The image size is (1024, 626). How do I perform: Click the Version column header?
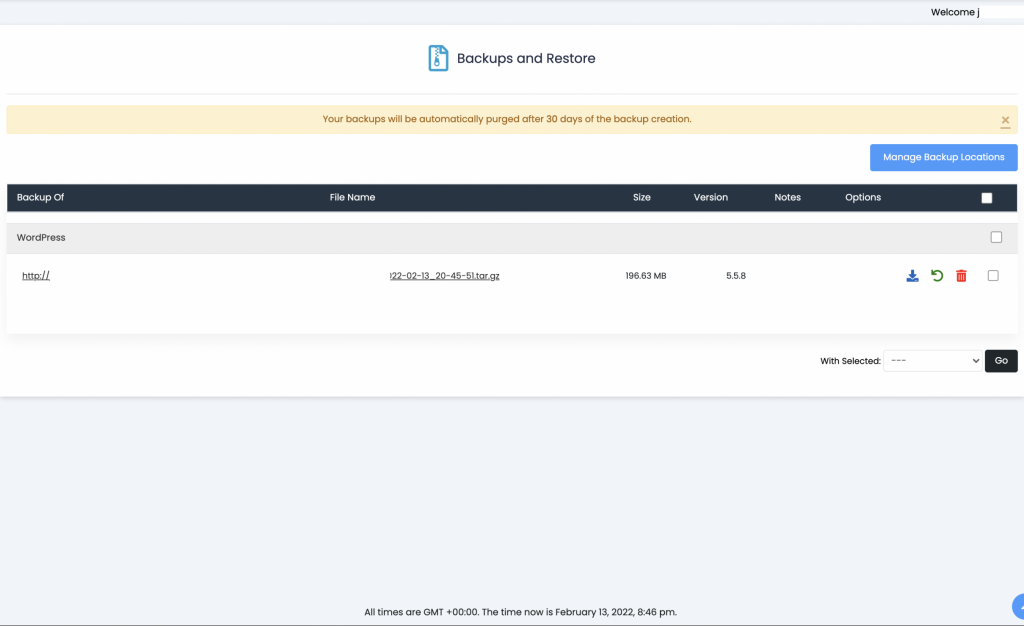pyautogui.click(x=710, y=197)
